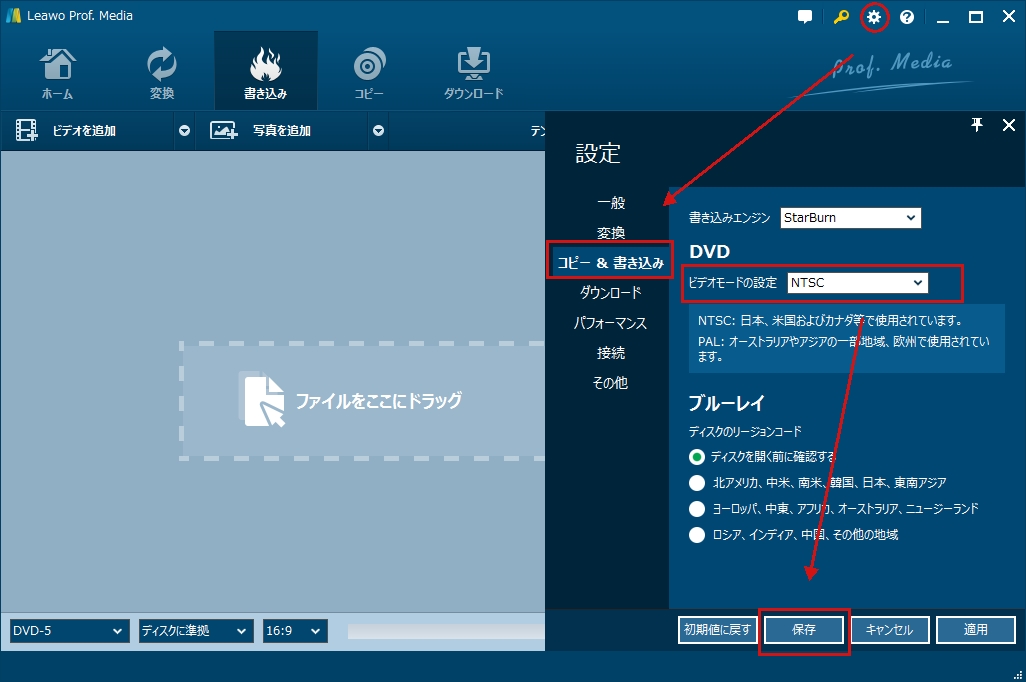Click the Leawo app logo icon
The width and height of the screenshot is (1026, 682).
13,15
